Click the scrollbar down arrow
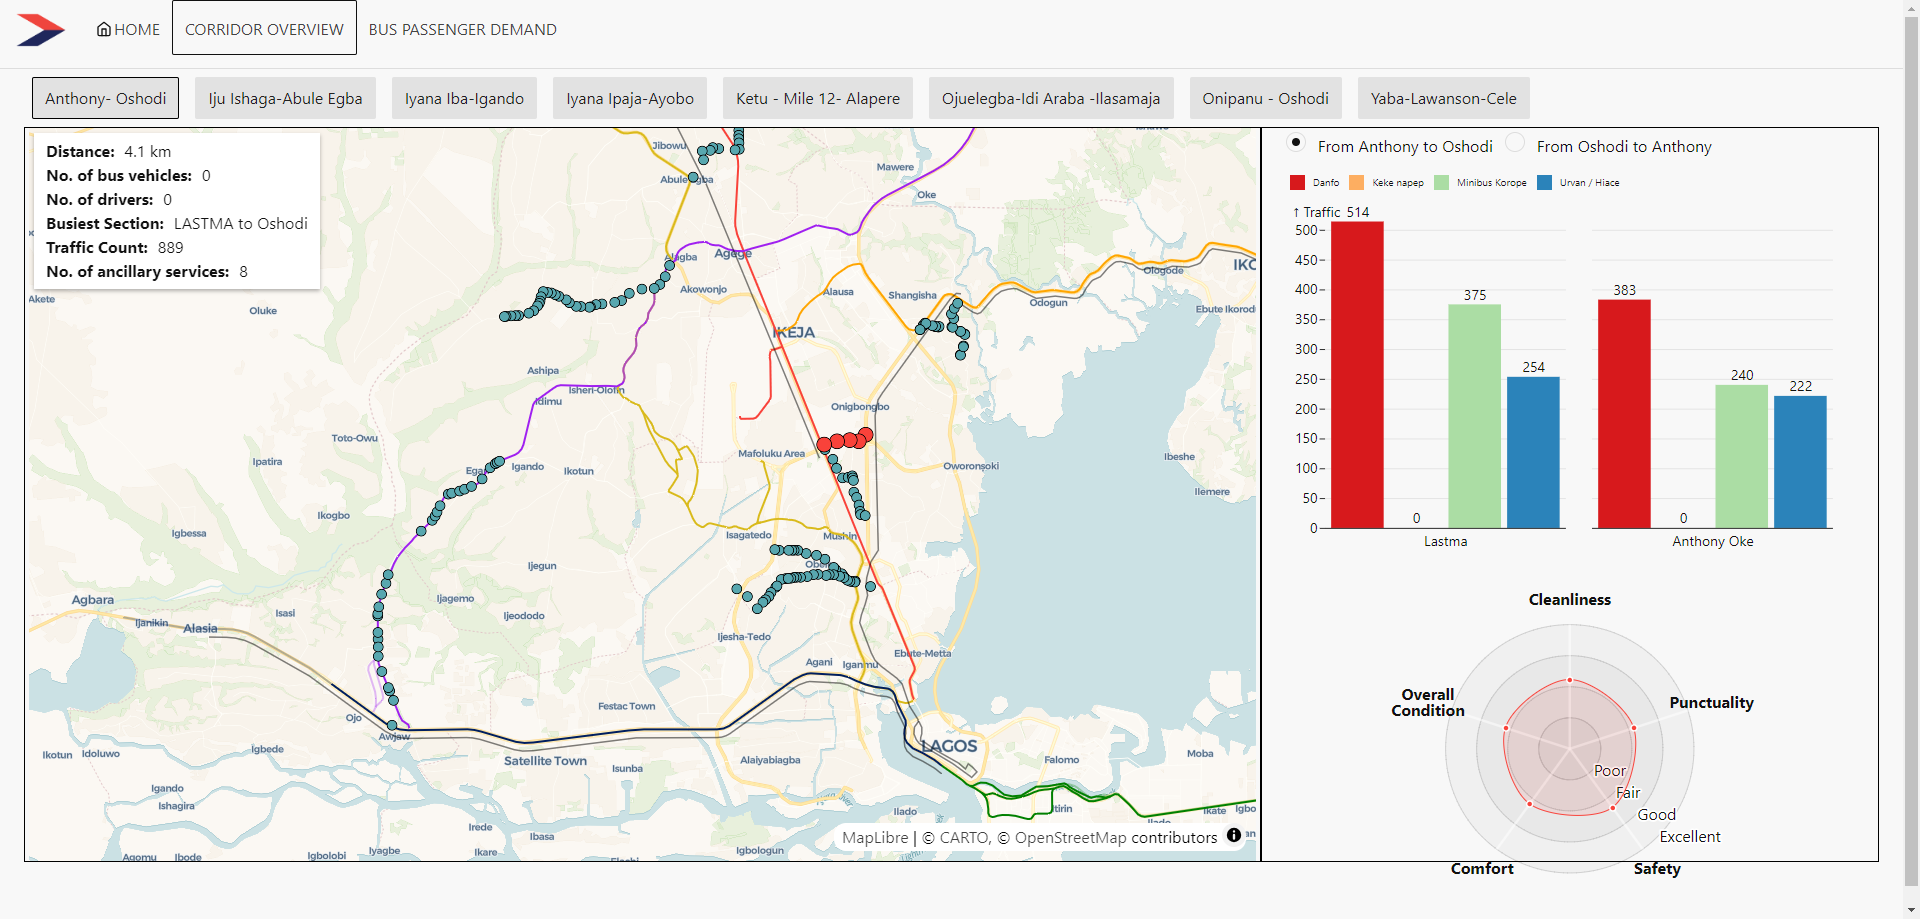Viewport: 1920px width, 919px height. (x=1911, y=910)
